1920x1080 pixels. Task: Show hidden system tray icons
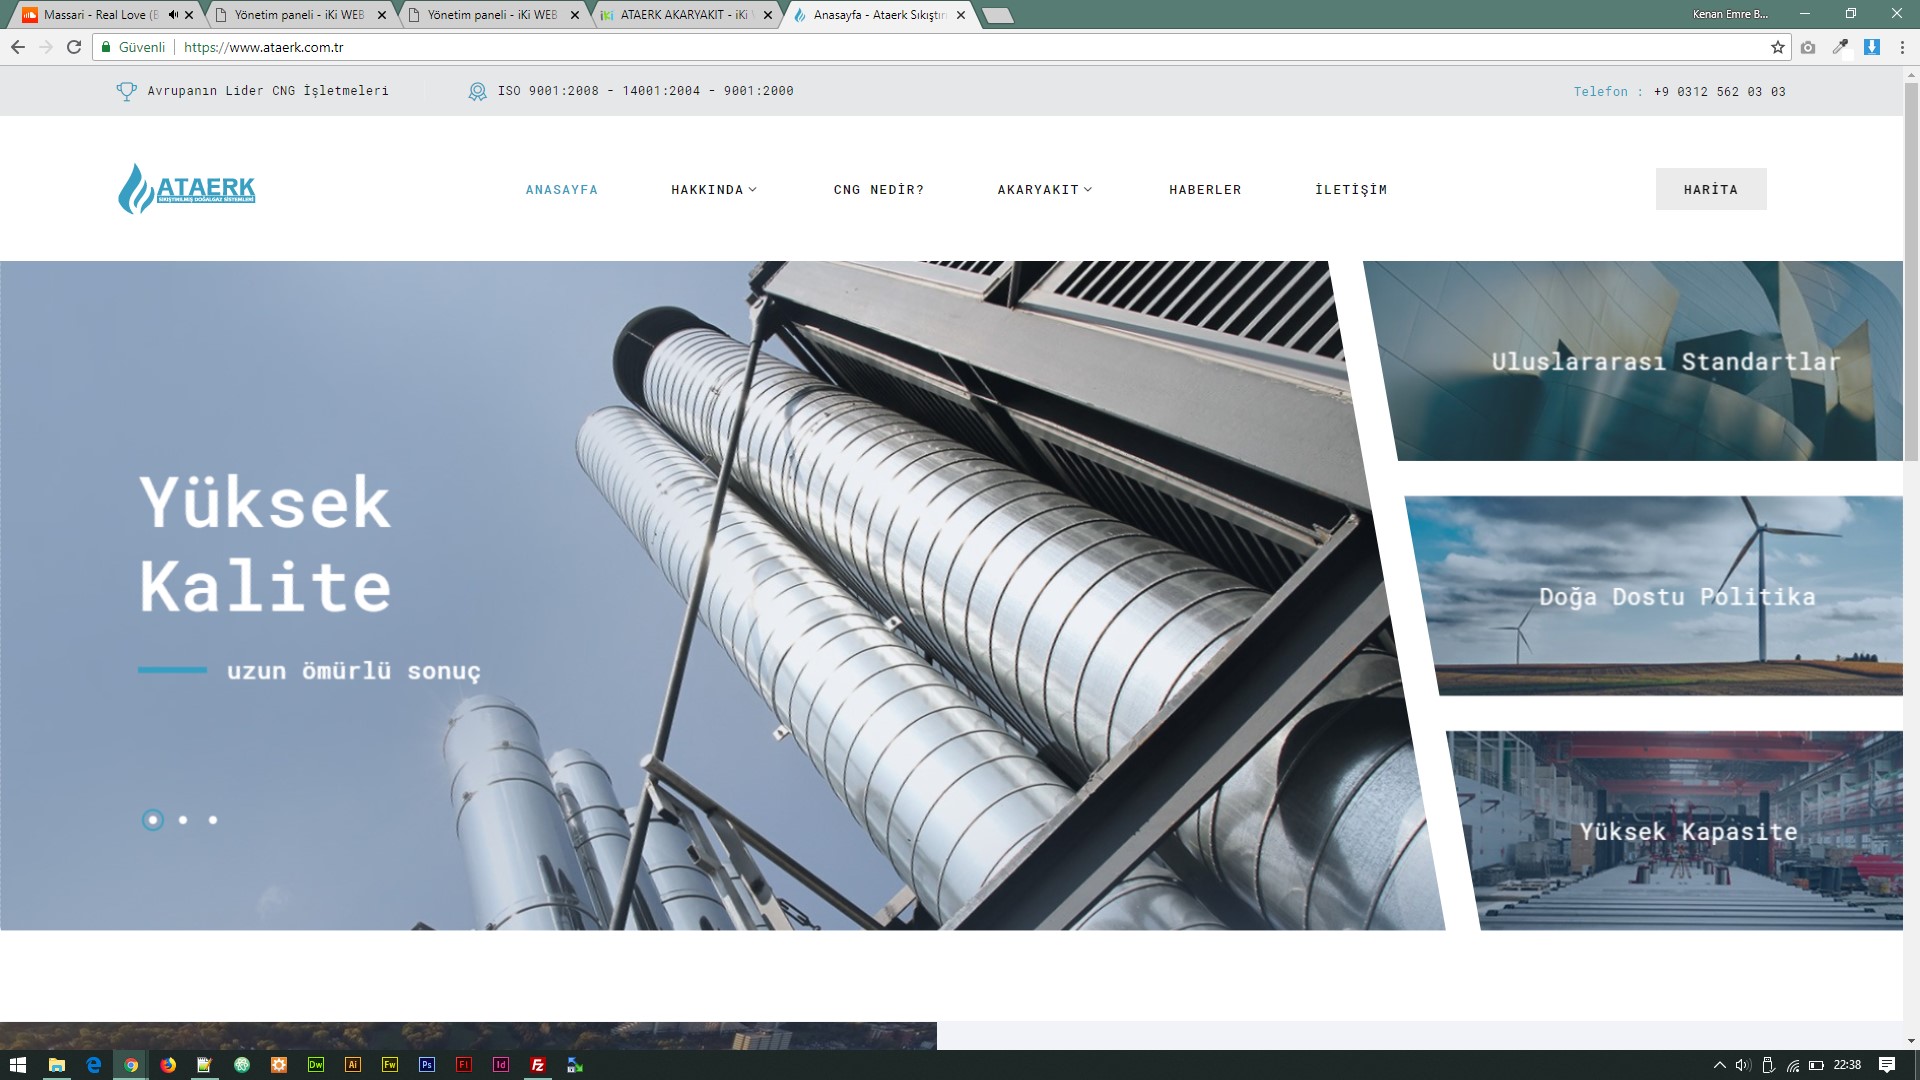pos(1719,1065)
